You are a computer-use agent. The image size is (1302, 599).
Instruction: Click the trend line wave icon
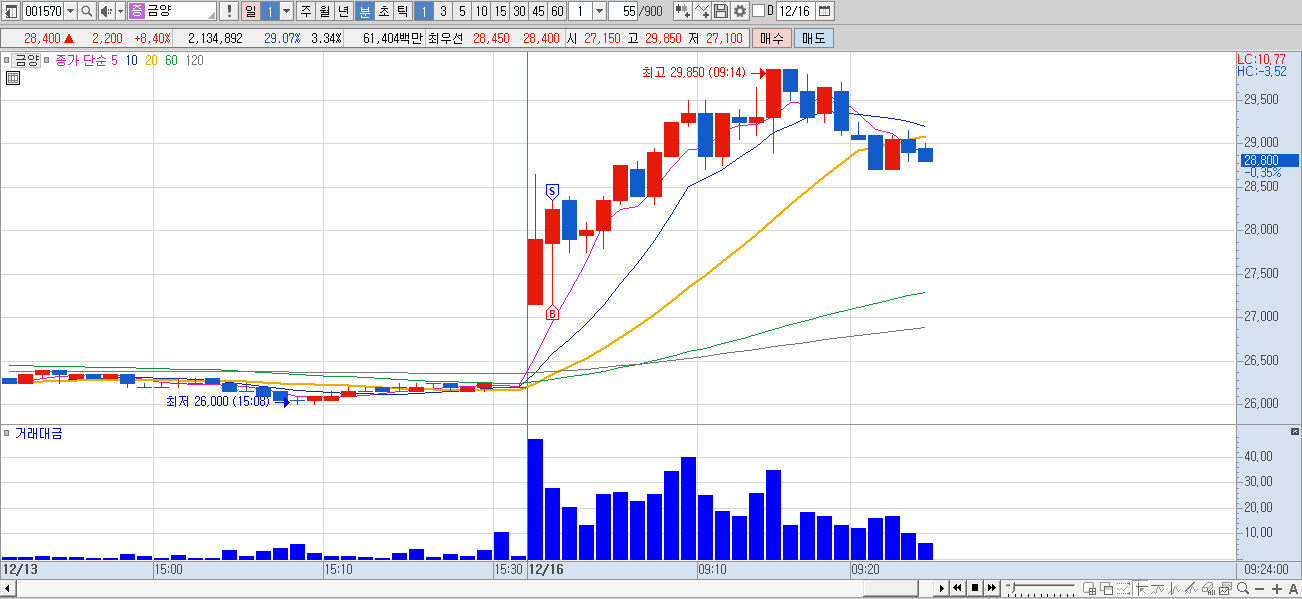(x=1158, y=588)
